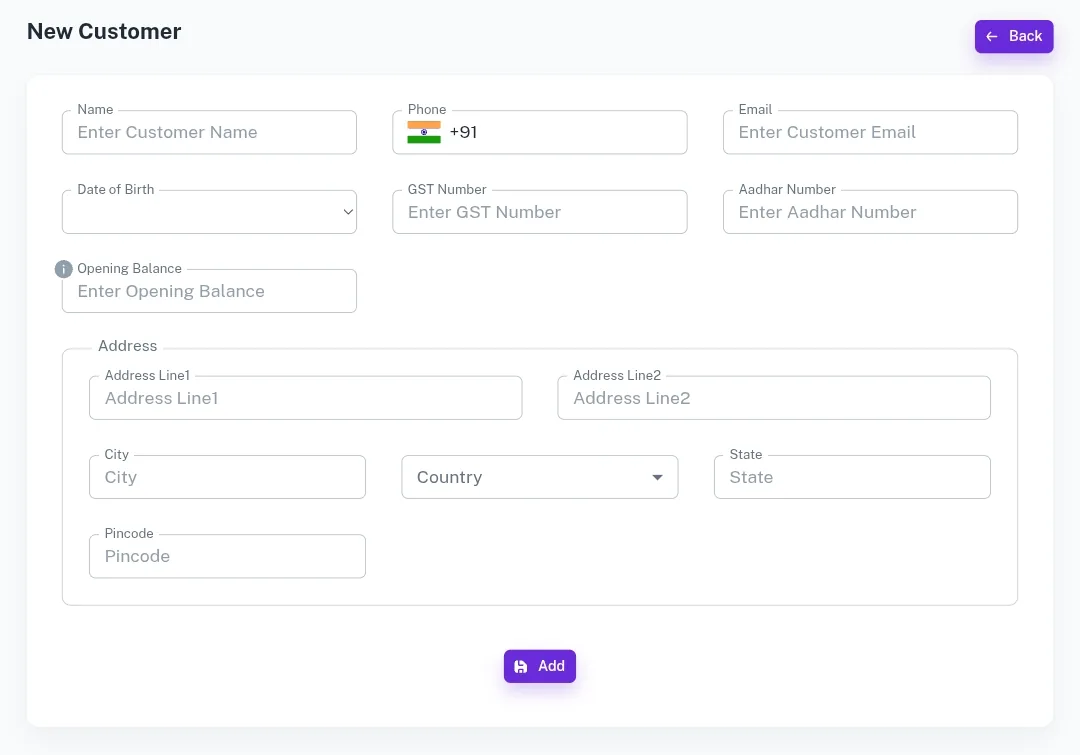Screen dimensions: 1080x755
Task: Open the Country dropdown
Action: click(x=540, y=477)
